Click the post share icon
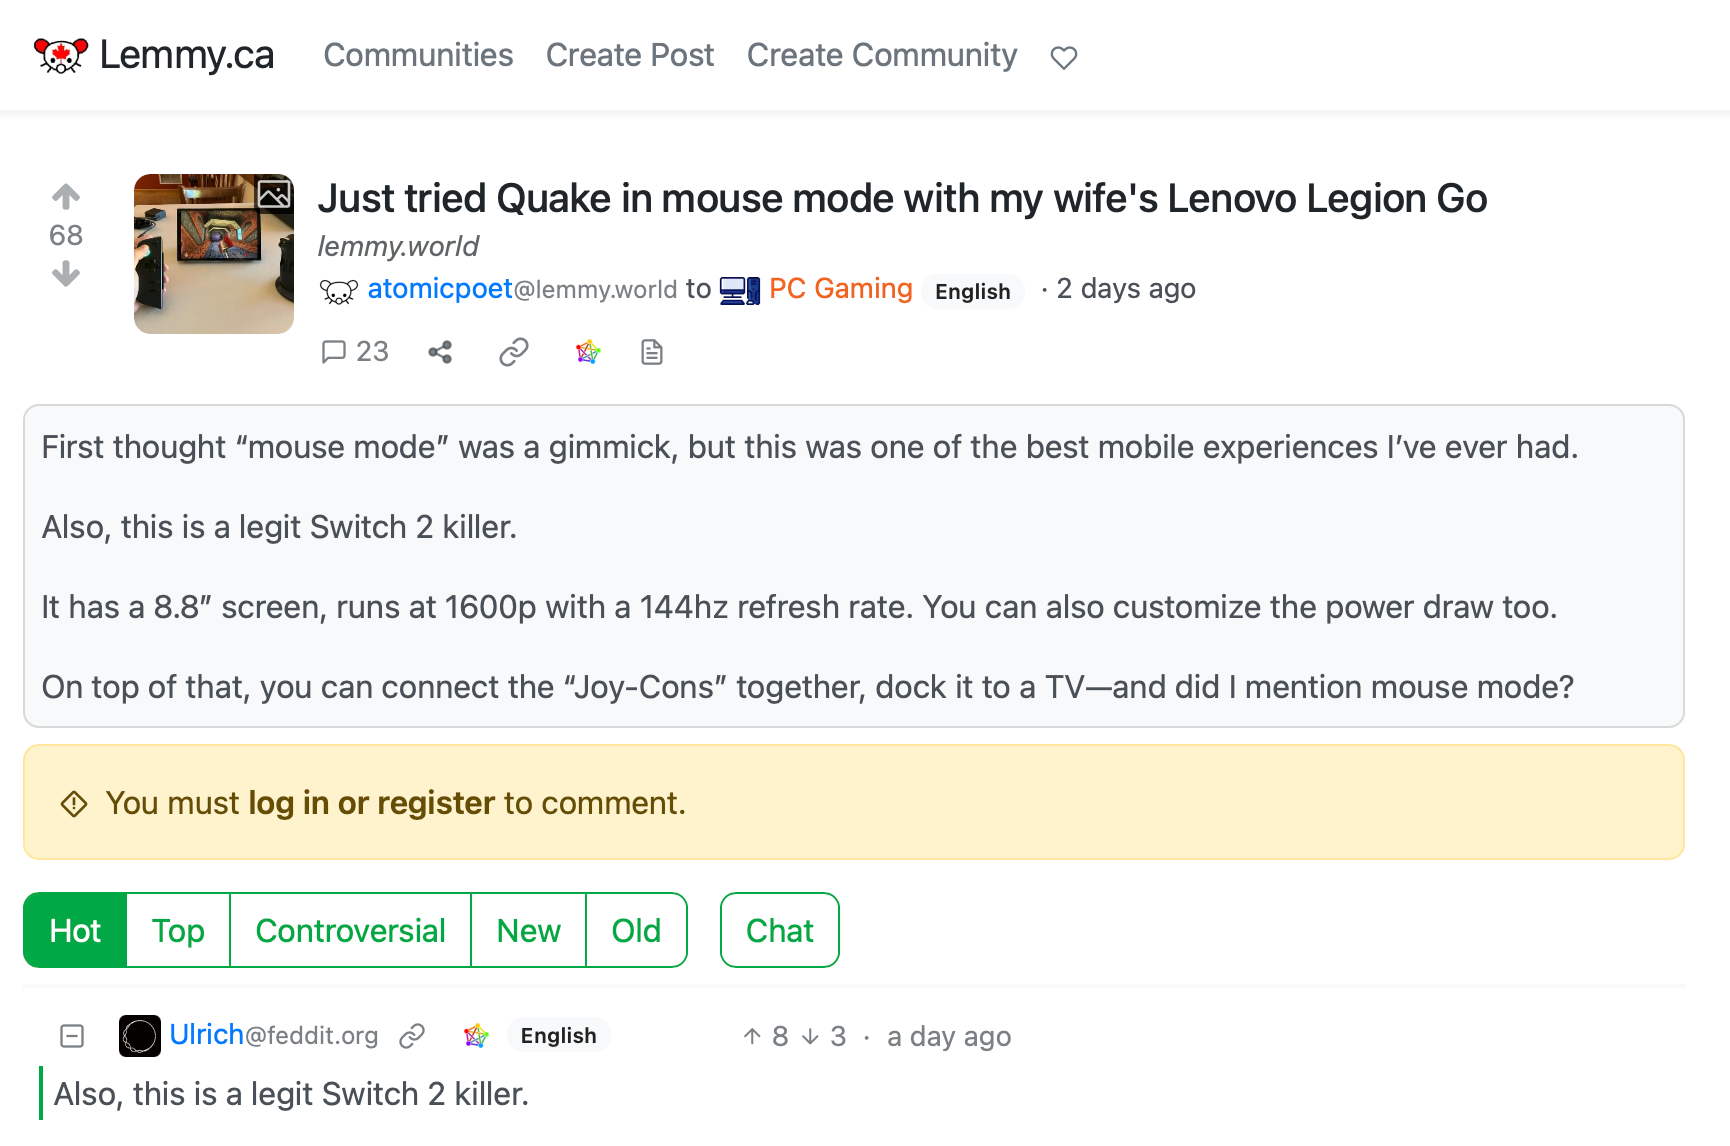Screen dimensions: 1730x1146 [x=440, y=352]
